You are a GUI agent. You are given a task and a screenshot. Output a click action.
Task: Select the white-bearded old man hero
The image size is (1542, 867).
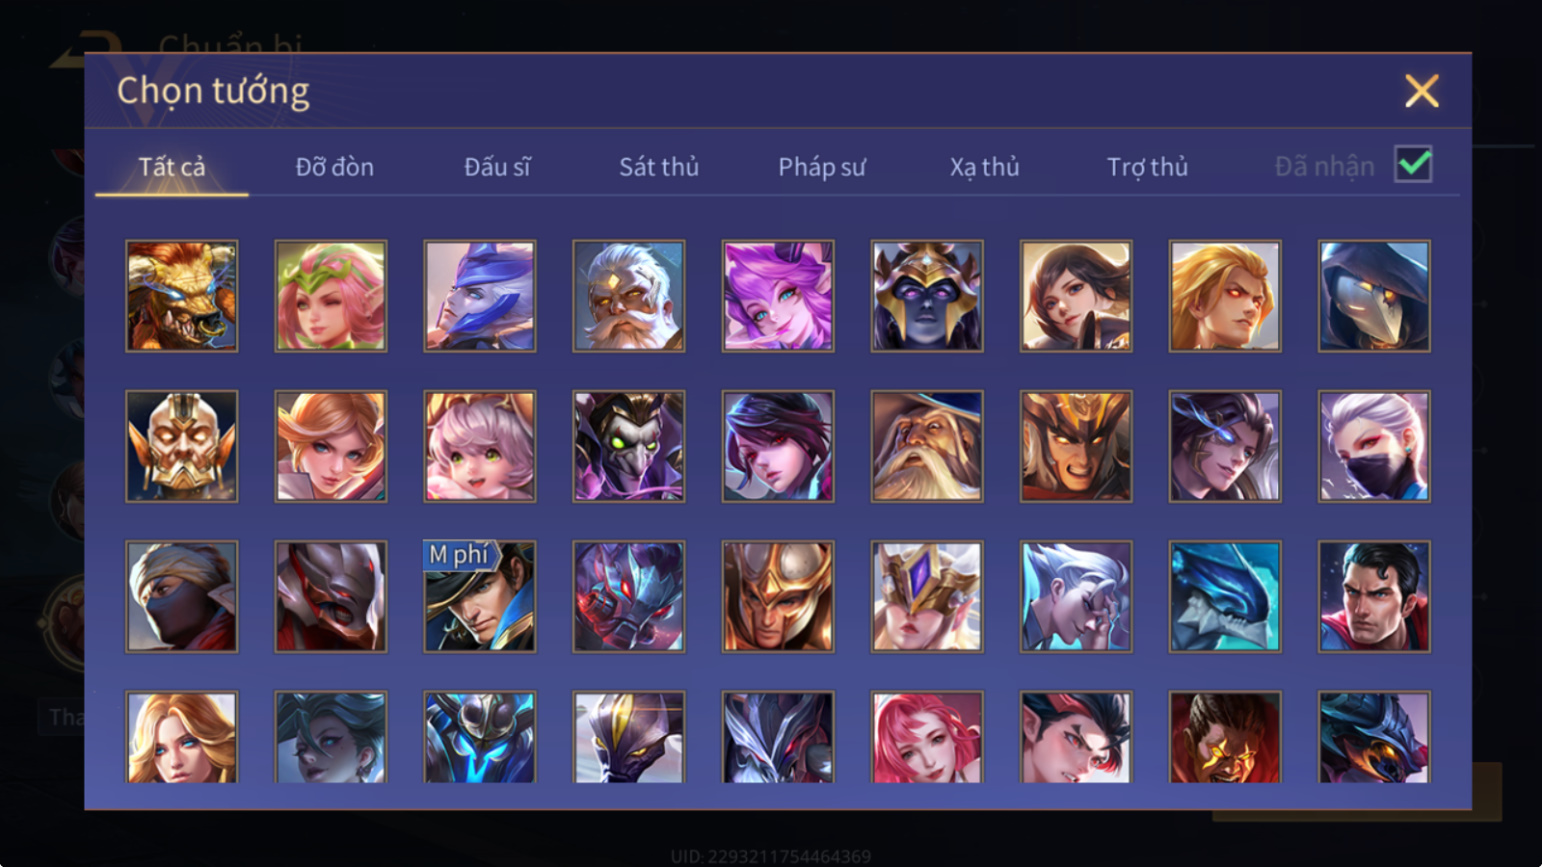pyautogui.click(x=629, y=296)
